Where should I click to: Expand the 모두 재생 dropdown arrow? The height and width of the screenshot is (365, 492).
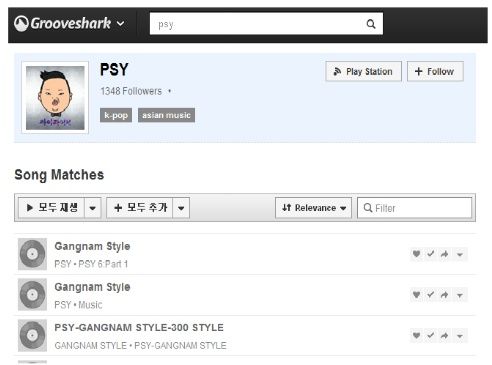tap(93, 208)
